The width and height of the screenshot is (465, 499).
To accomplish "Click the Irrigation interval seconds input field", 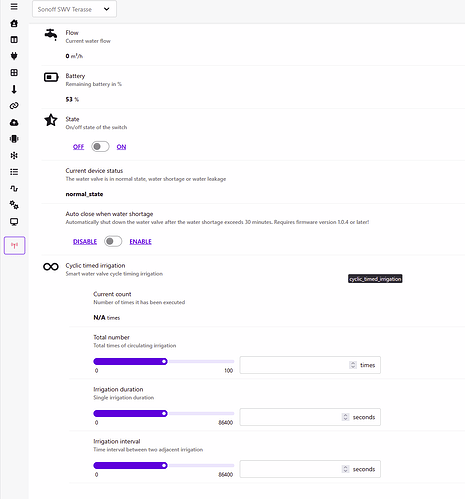I will point(310,469).
